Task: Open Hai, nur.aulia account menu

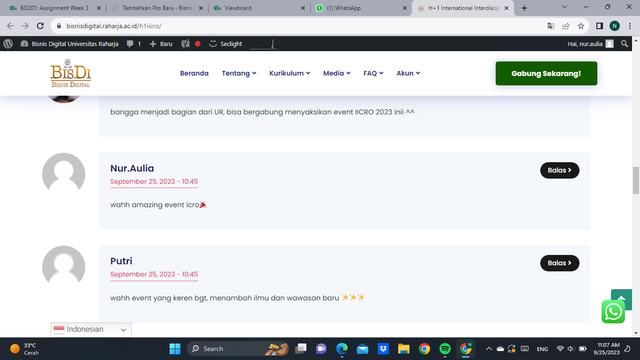Action: click(590, 44)
